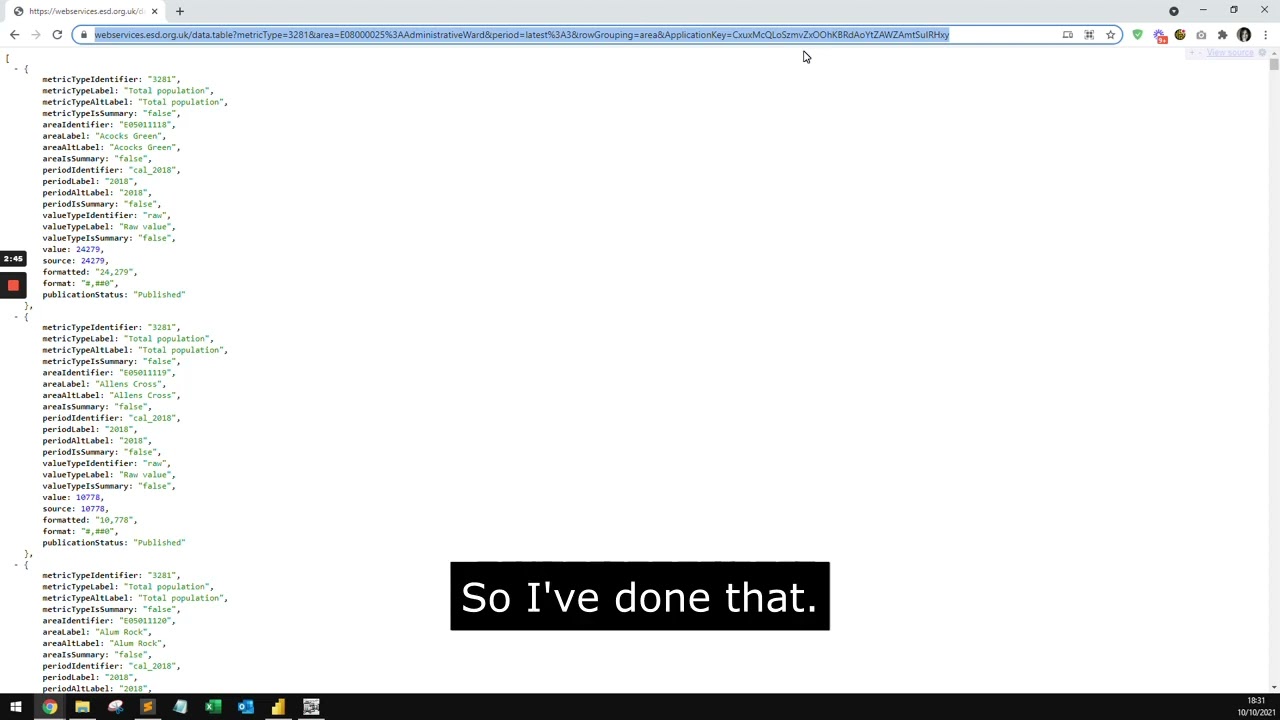Open the round yellow extension icon
Viewport: 1280px width, 720px height.
pyautogui.click(x=1180, y=35)
